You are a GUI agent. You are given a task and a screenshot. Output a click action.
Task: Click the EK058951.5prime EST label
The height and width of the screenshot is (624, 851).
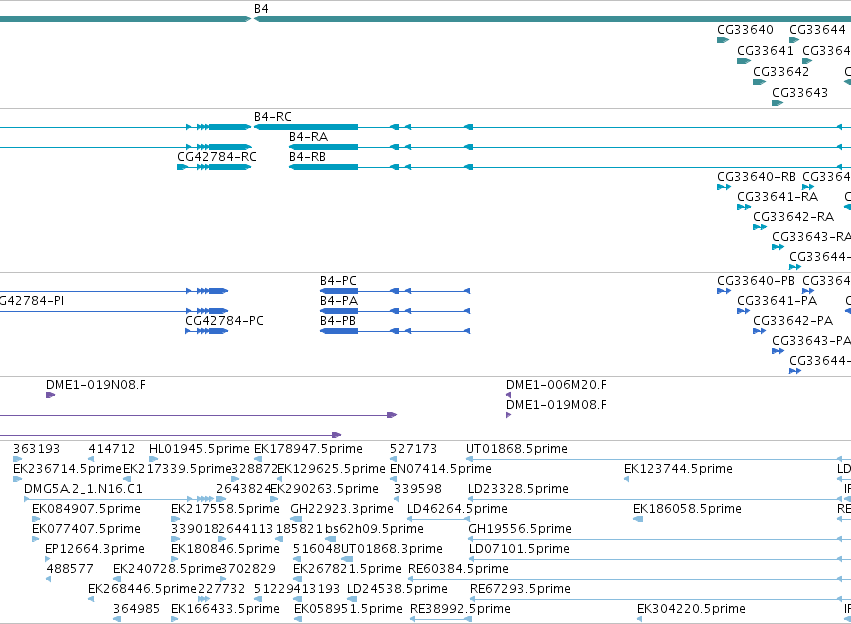click(x=348, y=610)
